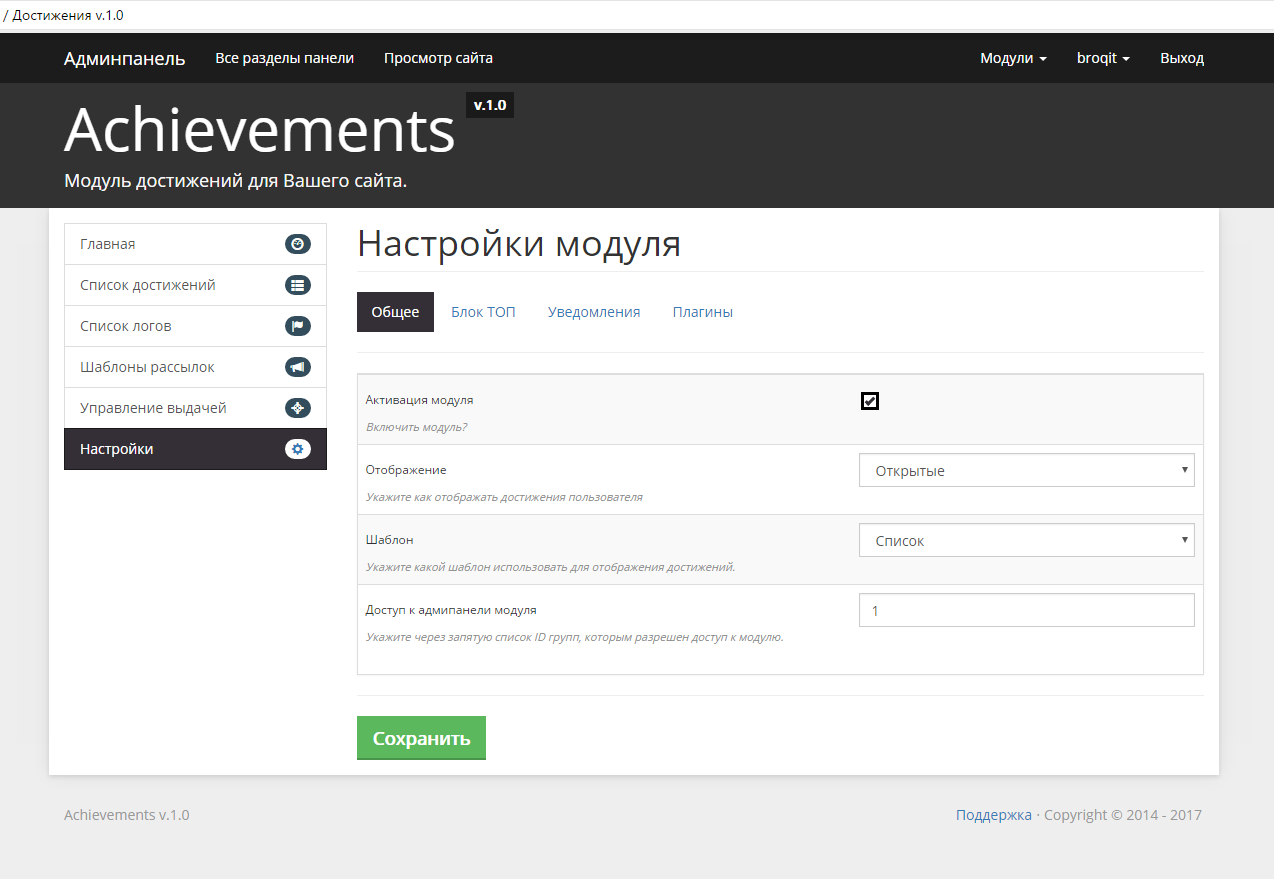Click the dashboard icon beside Главная

[x=298, y=244]
